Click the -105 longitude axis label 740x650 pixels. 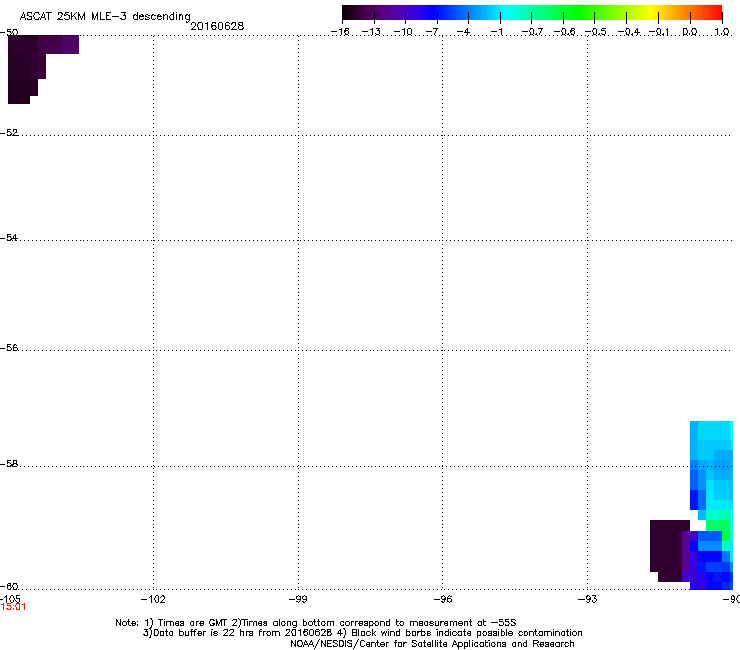(x=10, y=599)
